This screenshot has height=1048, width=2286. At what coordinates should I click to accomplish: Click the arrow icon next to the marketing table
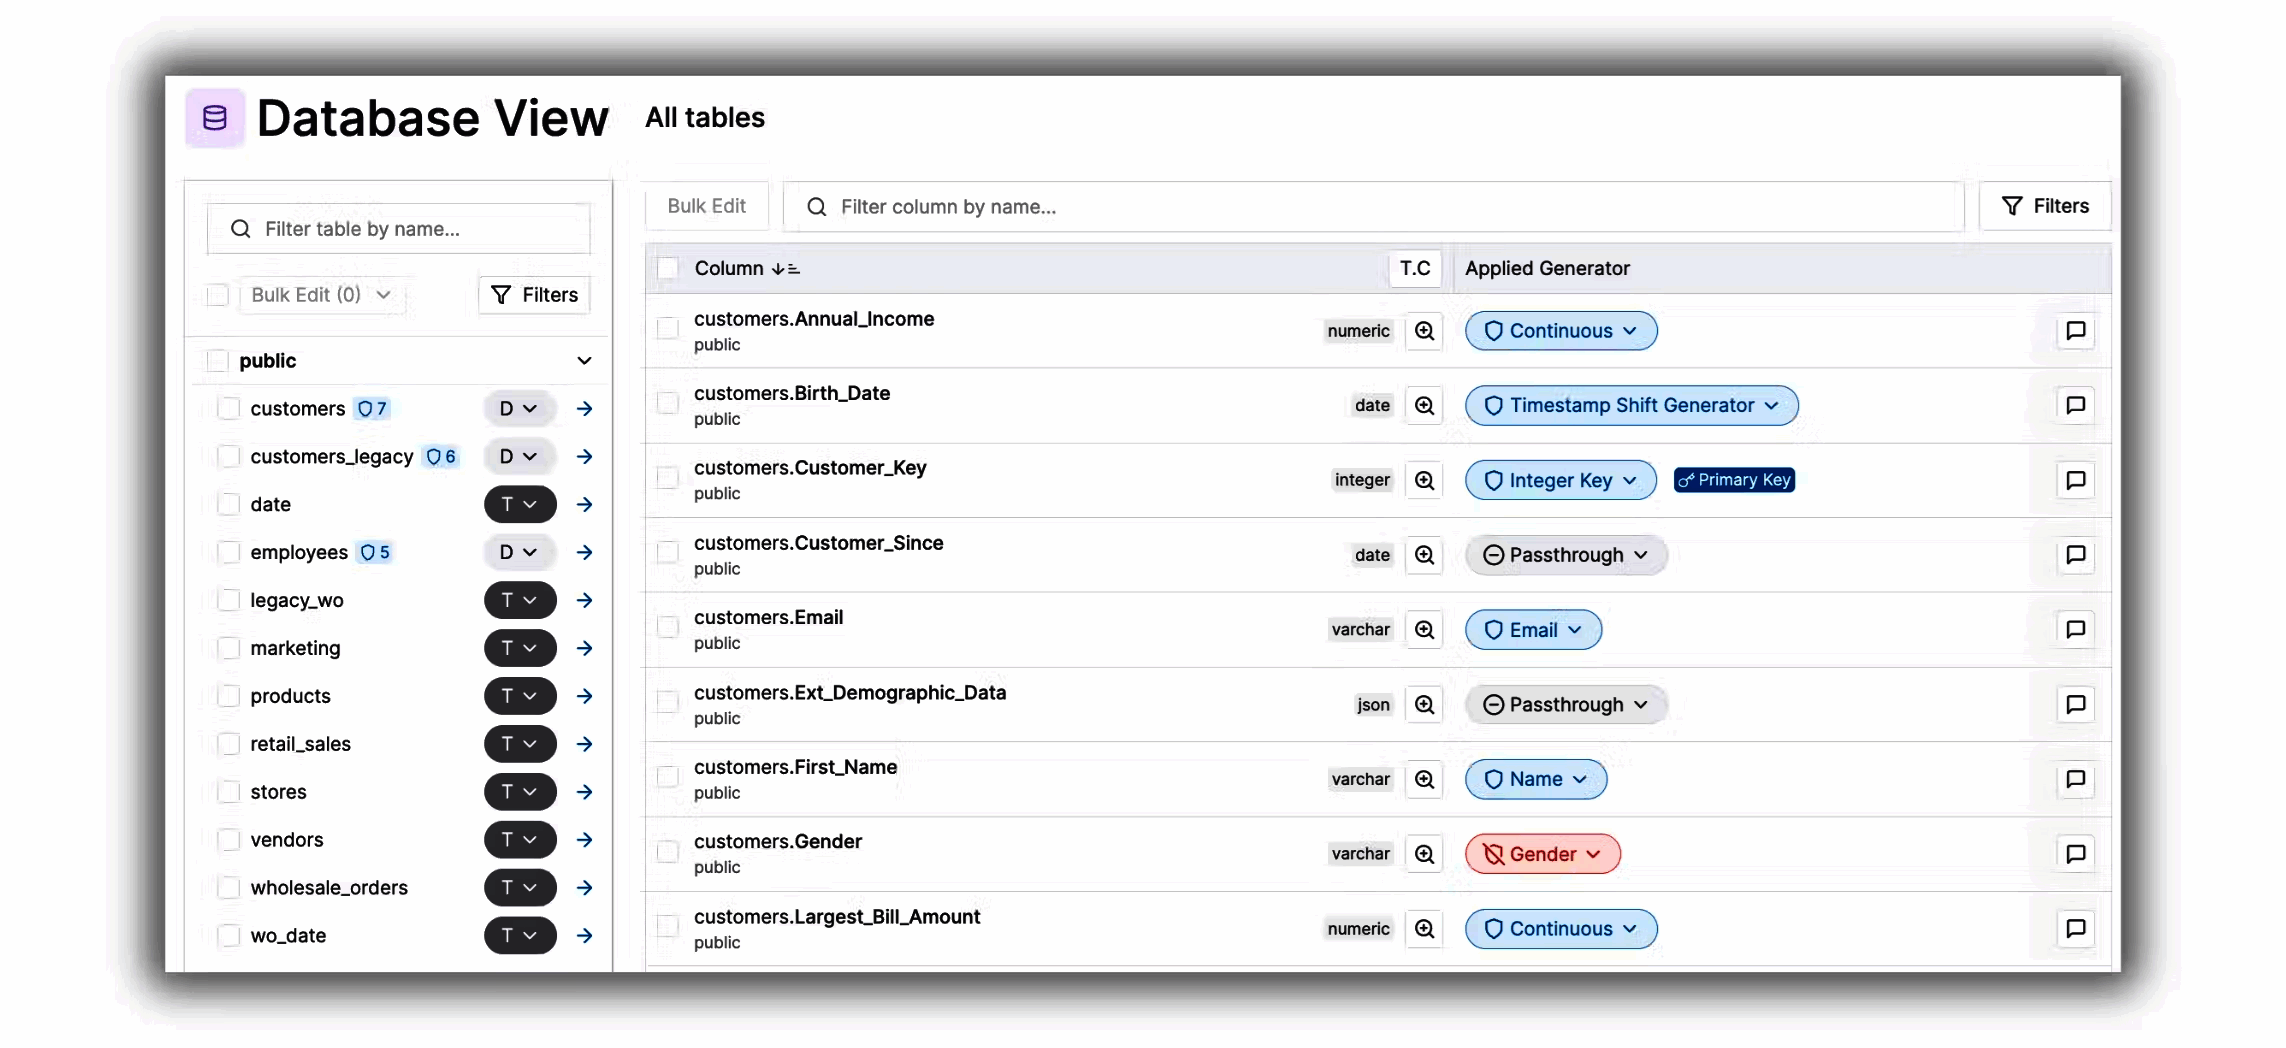[x=585, y=648]
